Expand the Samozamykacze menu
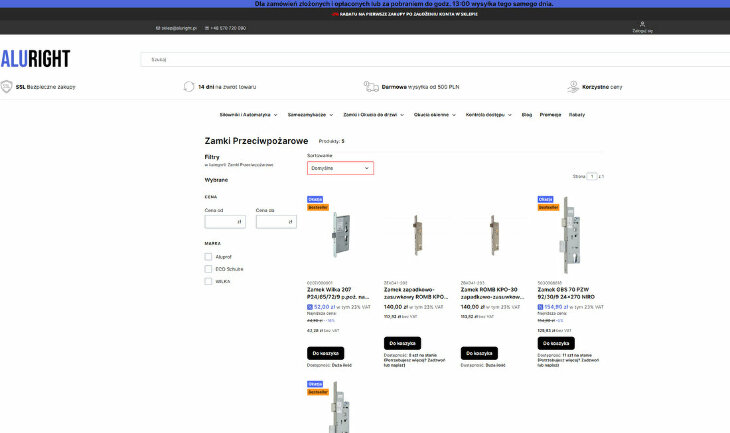This screenshot has width=730, height=433. point(310,115)
